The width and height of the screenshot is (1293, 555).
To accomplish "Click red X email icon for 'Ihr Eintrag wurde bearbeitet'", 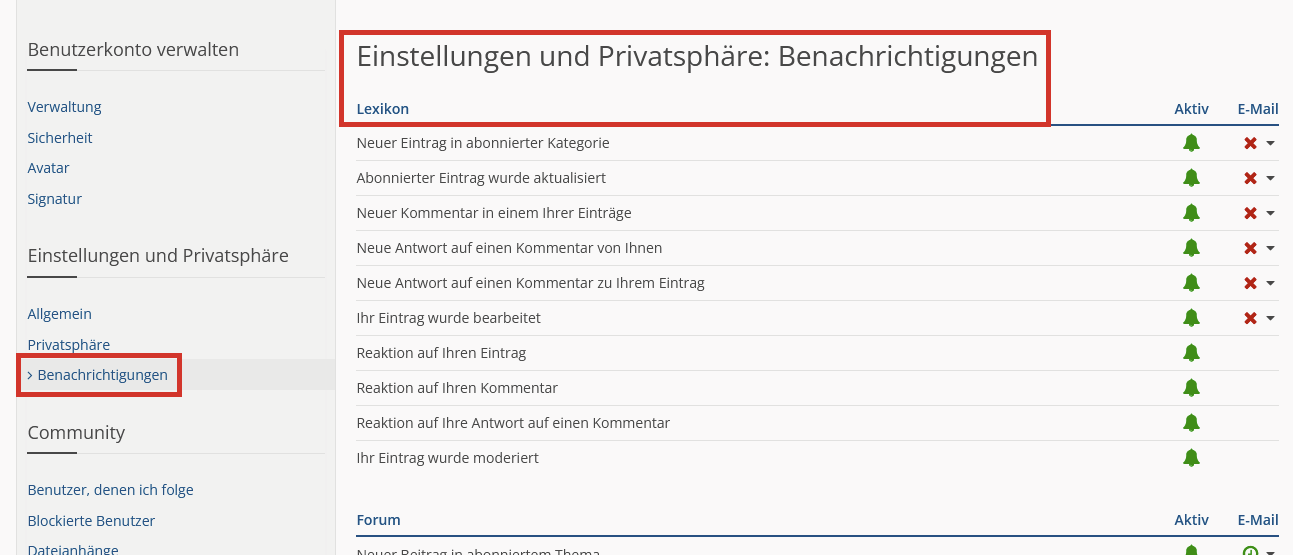I will 1250,318.
